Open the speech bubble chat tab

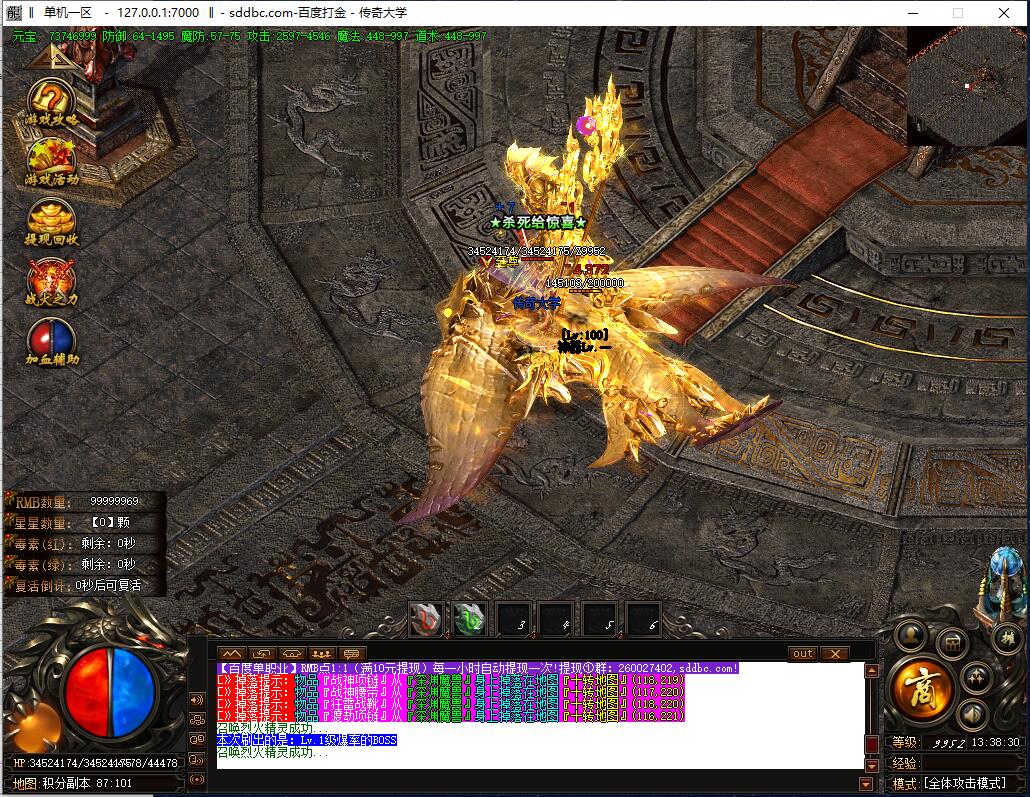coord(351,654)
